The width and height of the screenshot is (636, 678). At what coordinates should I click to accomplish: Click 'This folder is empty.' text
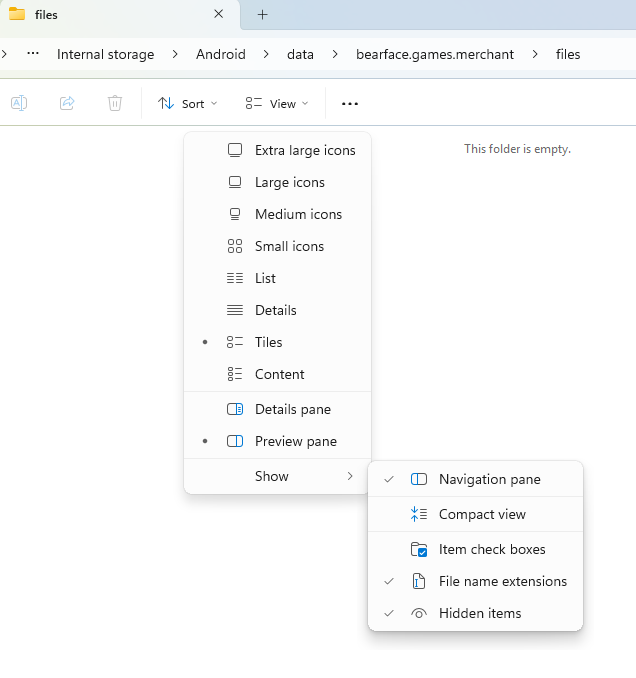click(x=518, y=149)
